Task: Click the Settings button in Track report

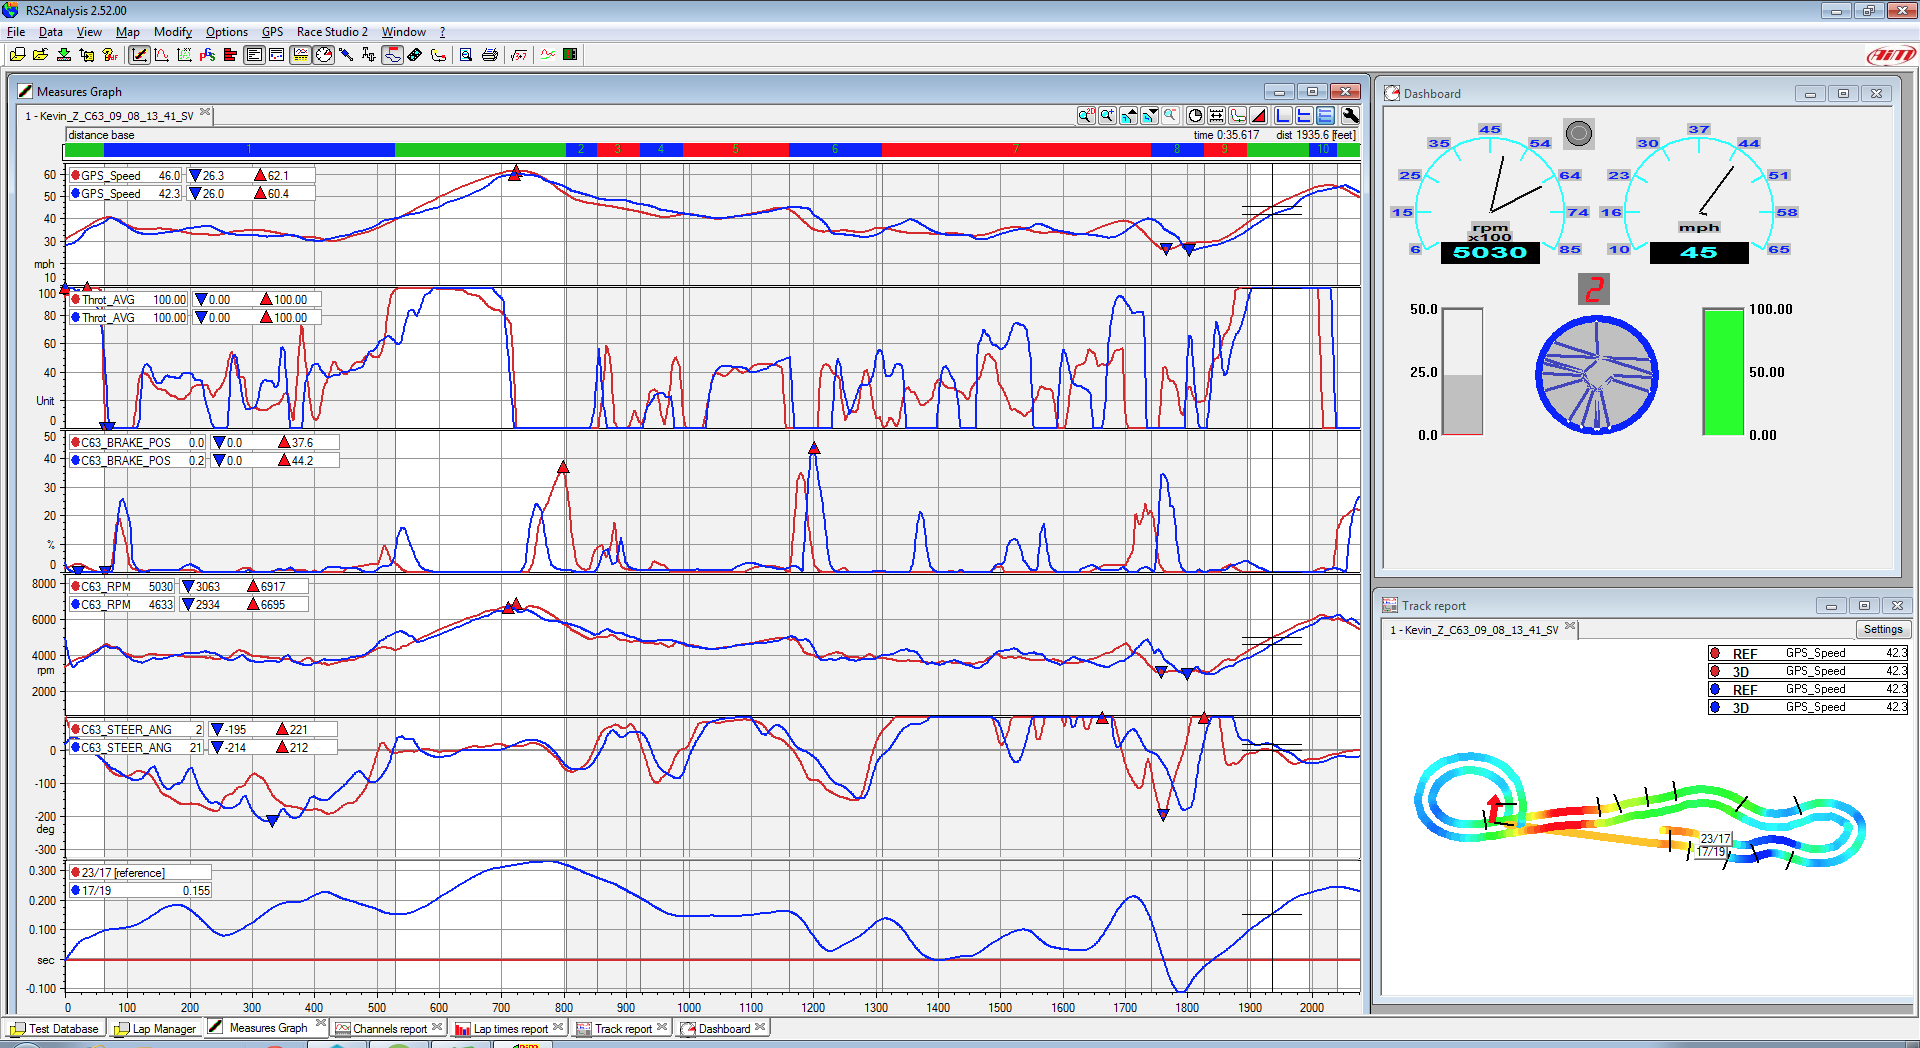Action: coord(1882,629)
